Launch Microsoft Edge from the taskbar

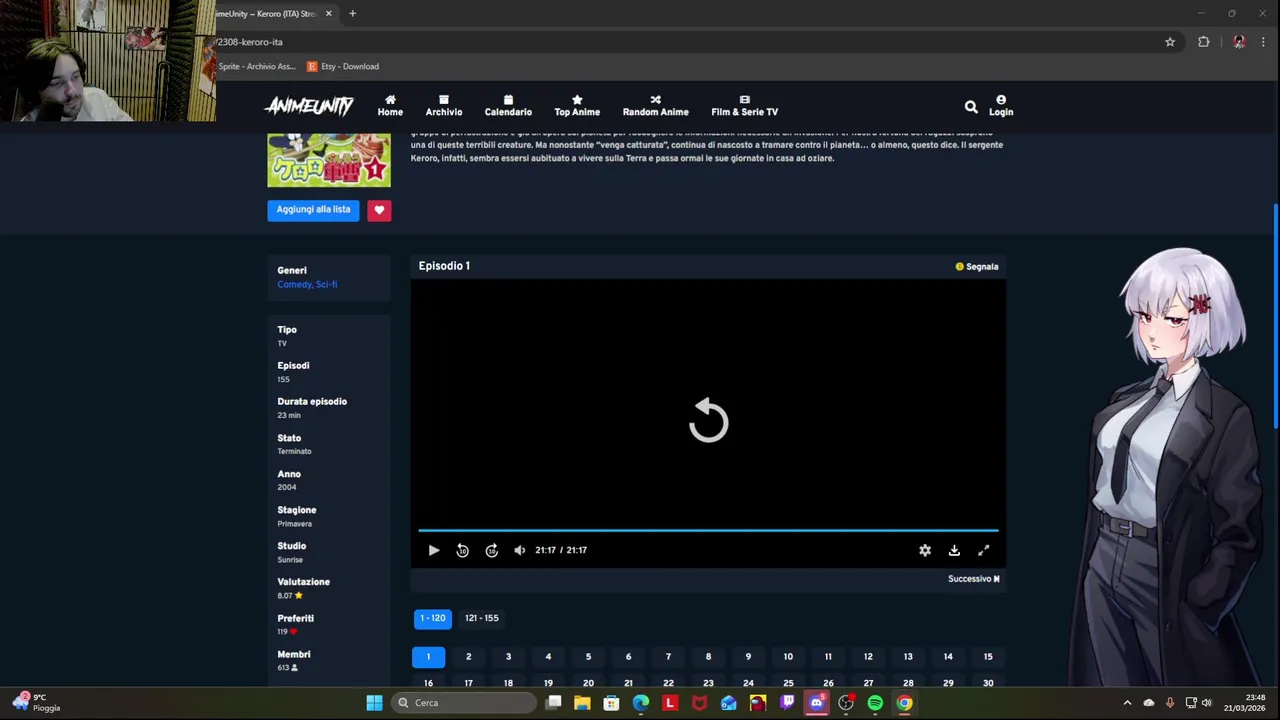641,703
